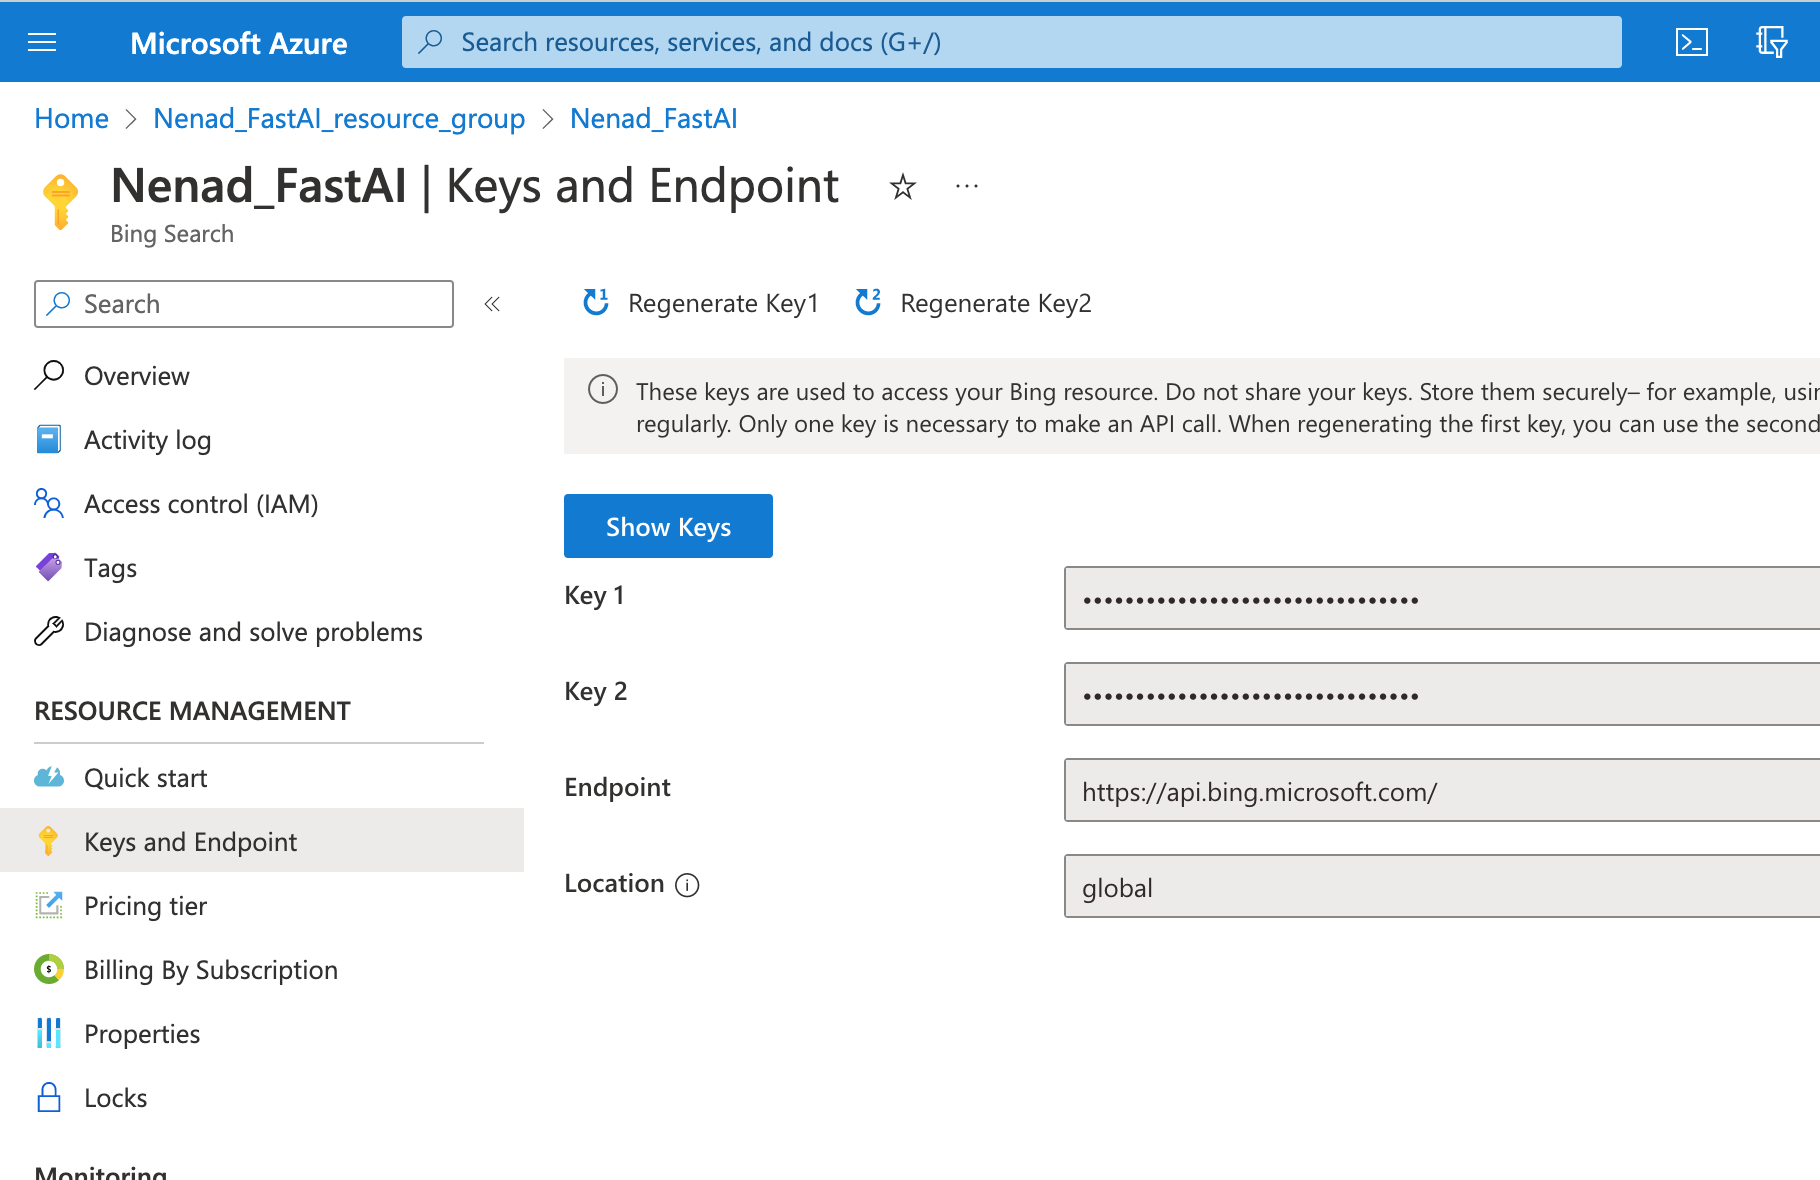Viewport: 1820px width, 1180px height.
Task: Click the Access control people icon
Action: 49,503
